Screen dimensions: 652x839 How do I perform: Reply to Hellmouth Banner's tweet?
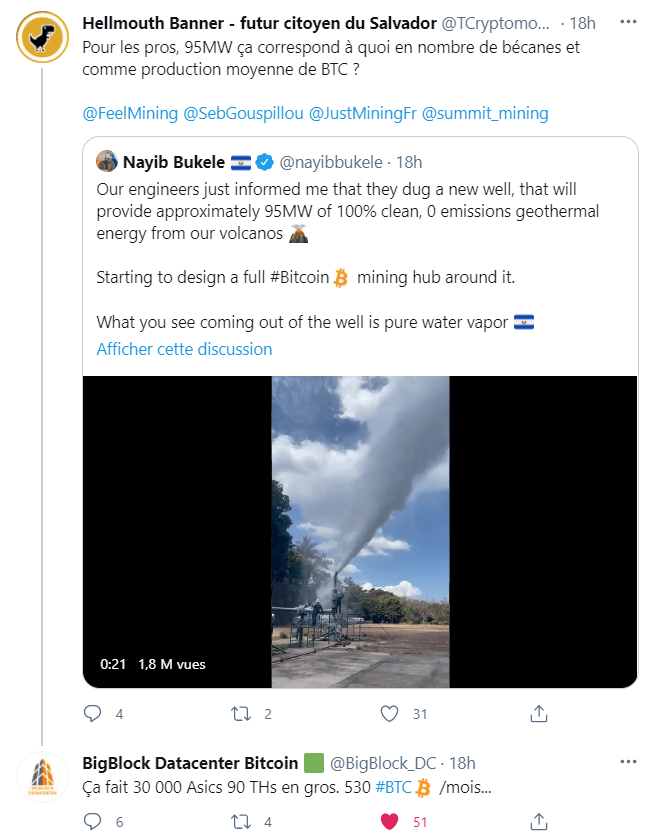coord(93,714)
